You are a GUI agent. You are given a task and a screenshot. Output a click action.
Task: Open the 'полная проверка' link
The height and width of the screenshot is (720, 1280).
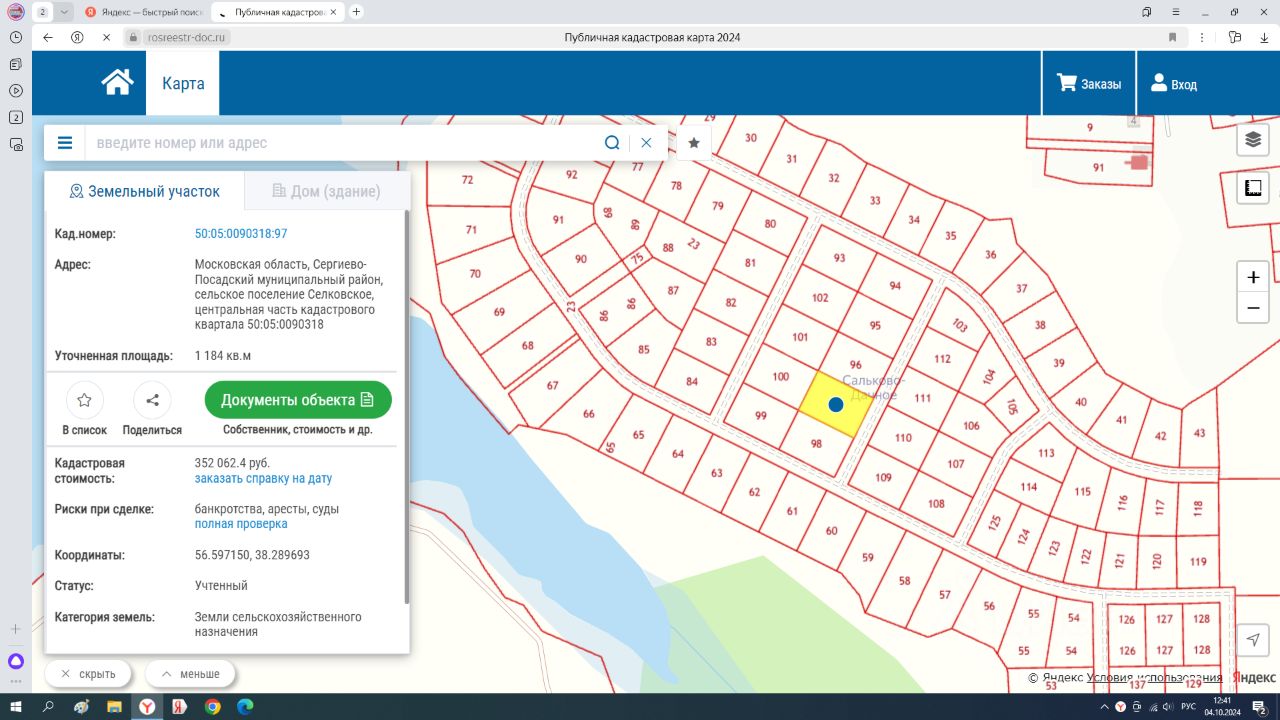coord(241,524)
